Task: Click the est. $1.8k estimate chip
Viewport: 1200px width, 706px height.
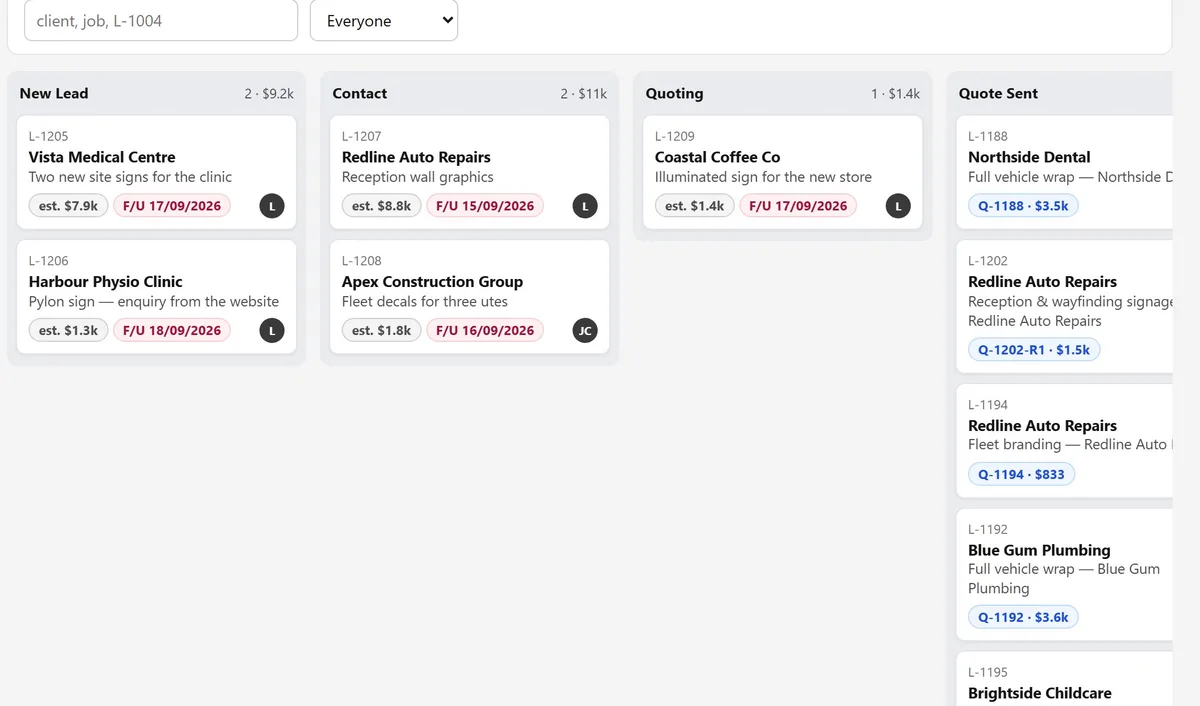Action: [381, 330]
